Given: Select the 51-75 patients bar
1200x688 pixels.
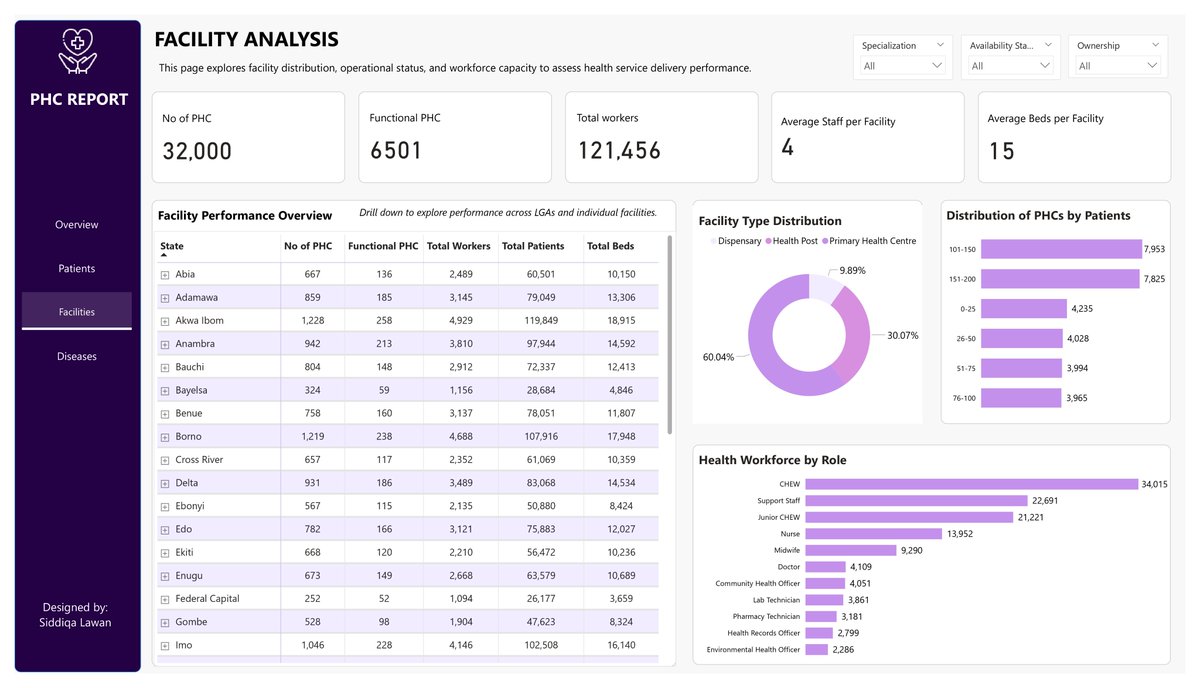Looking at the screenshot, I should tap(1021, 369).
